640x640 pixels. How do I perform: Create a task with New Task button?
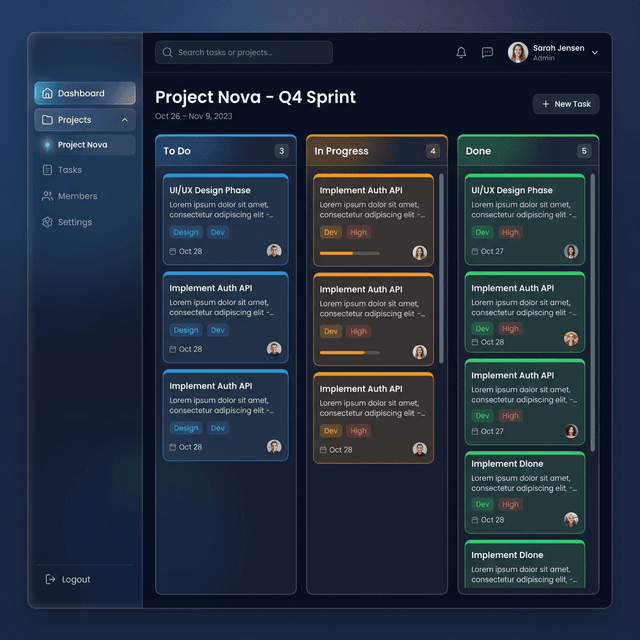[x=566, y=104]
